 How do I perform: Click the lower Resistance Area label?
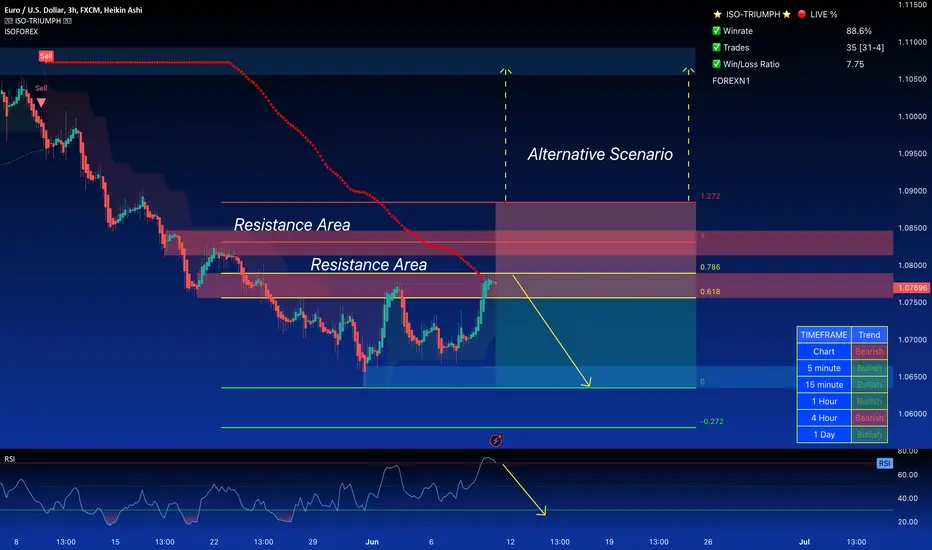click(x=369, y=265)
